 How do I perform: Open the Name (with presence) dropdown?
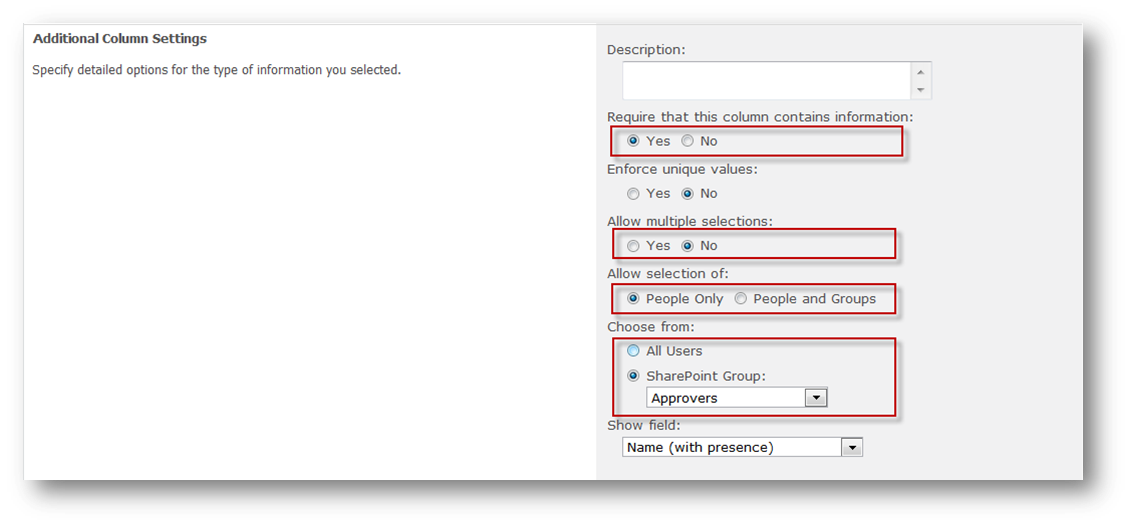tap(742, 448)
